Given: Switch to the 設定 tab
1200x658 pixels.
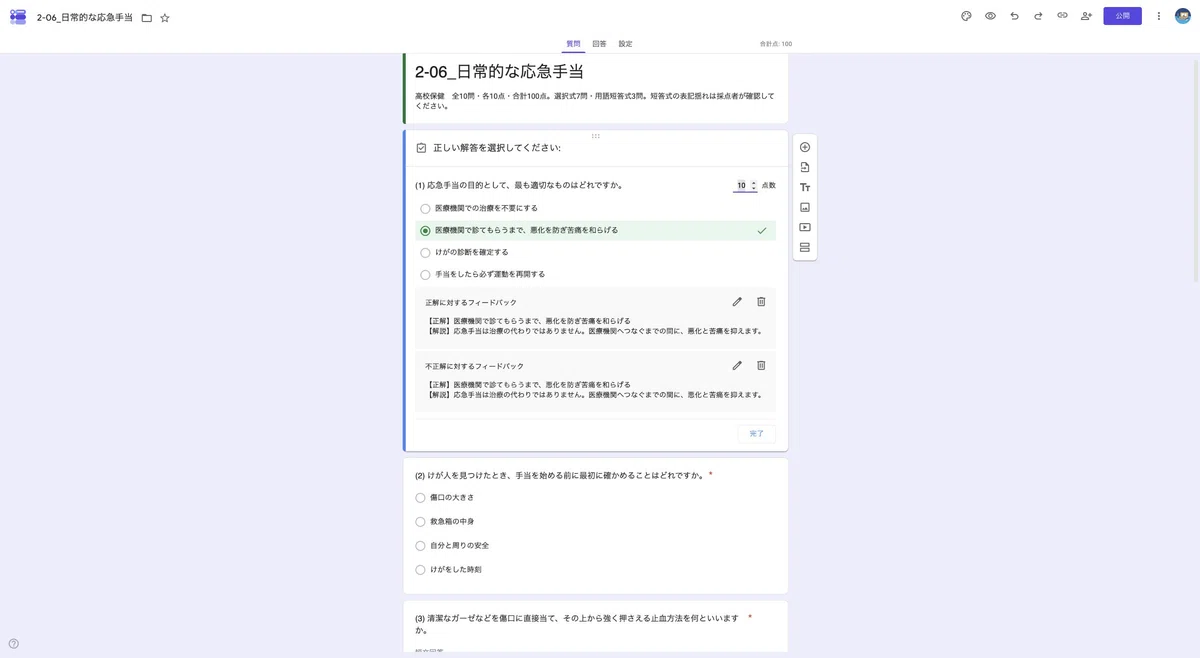Looking at the screenshot, I should [625, 44].
